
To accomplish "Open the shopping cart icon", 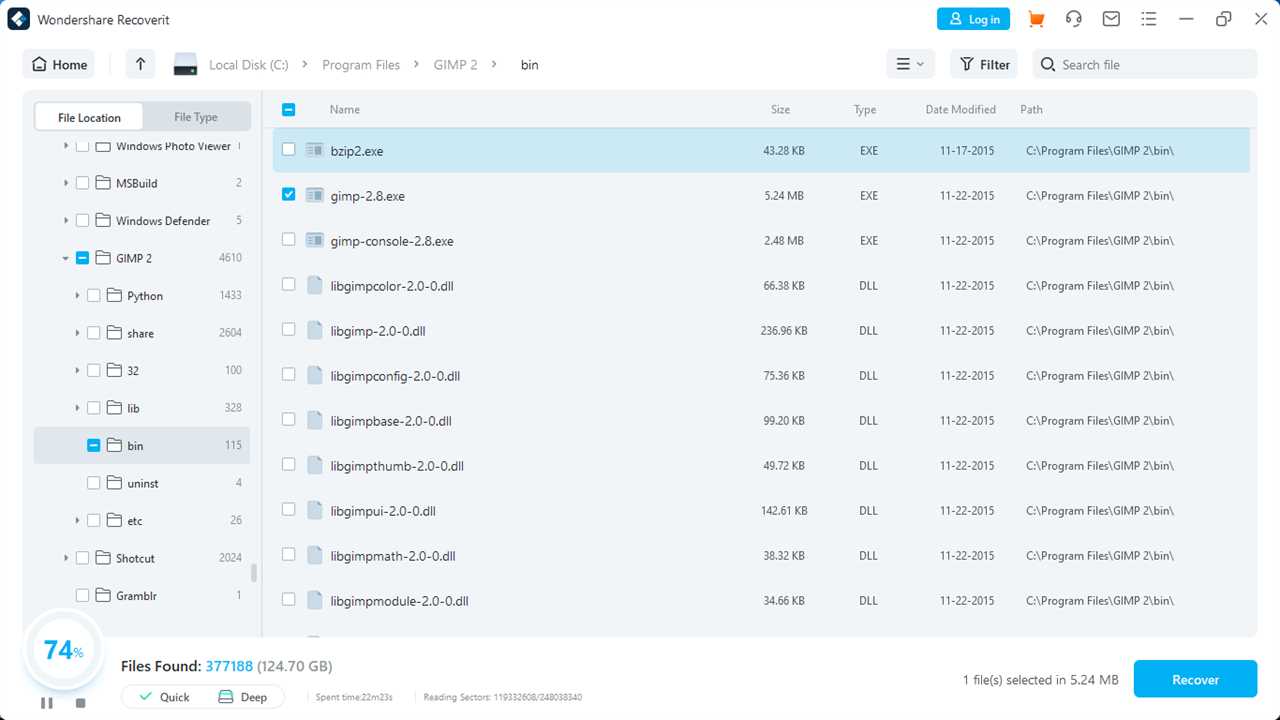I will coord(1036,19).
